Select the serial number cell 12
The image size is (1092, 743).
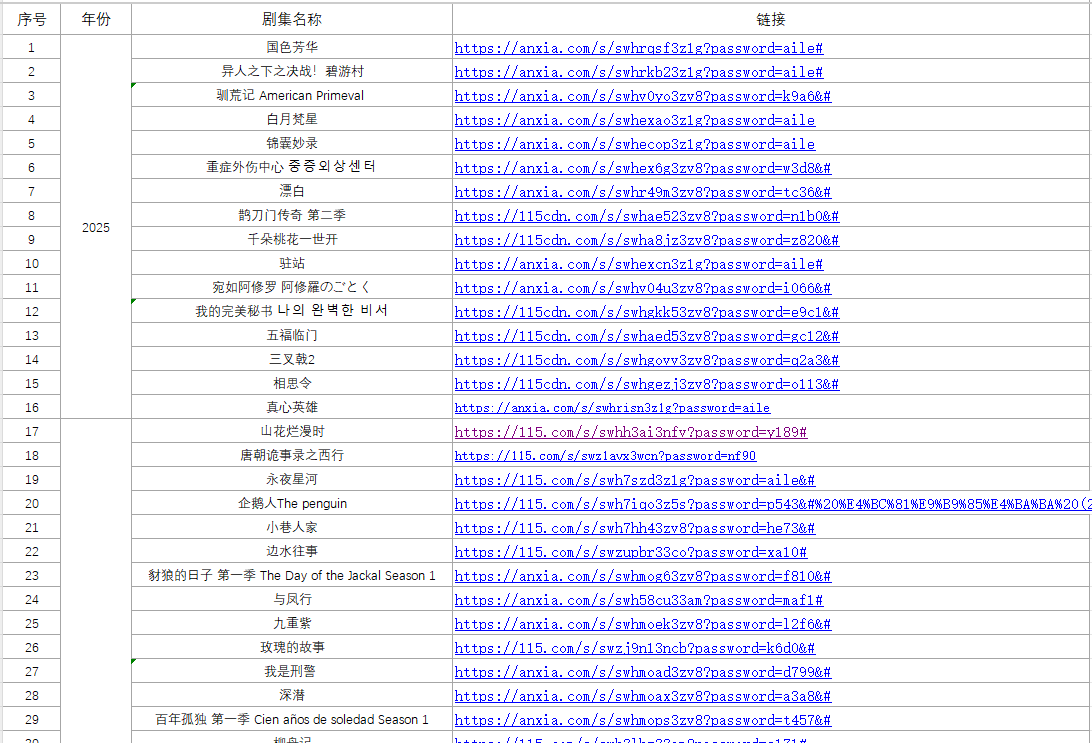coord(31,311)
